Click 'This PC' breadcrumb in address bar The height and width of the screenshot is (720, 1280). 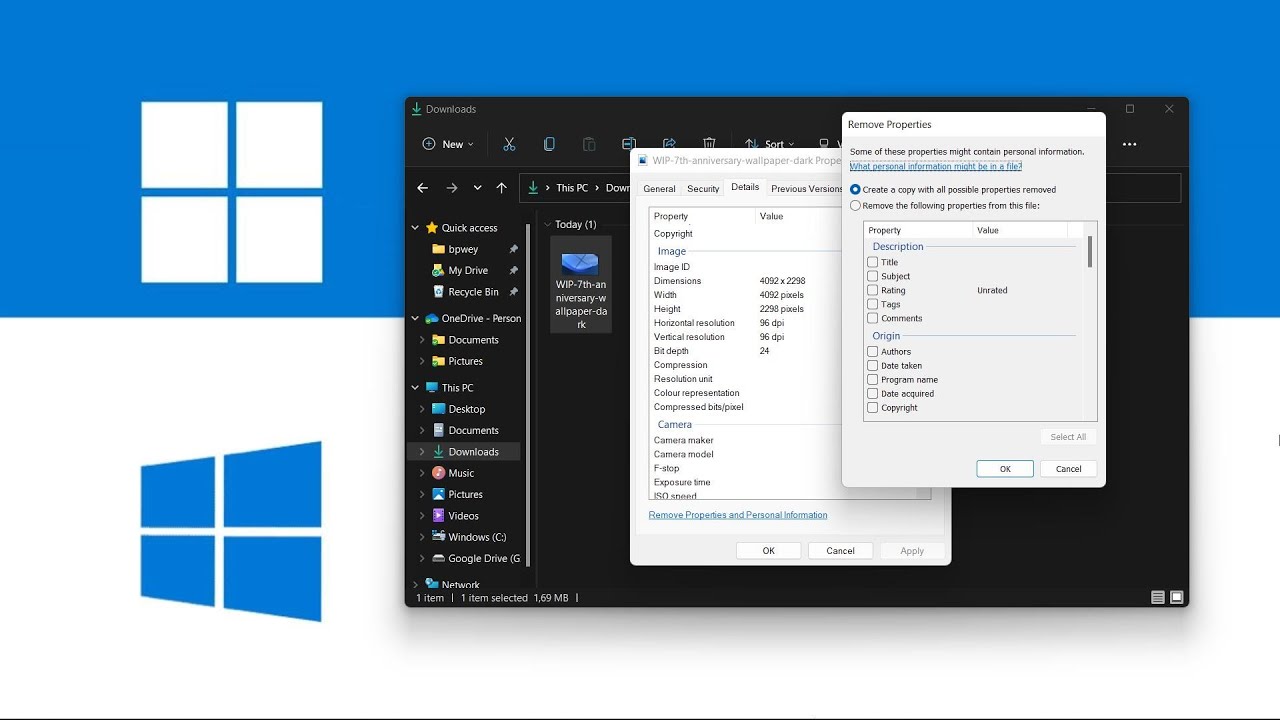(x=572, y=188)
